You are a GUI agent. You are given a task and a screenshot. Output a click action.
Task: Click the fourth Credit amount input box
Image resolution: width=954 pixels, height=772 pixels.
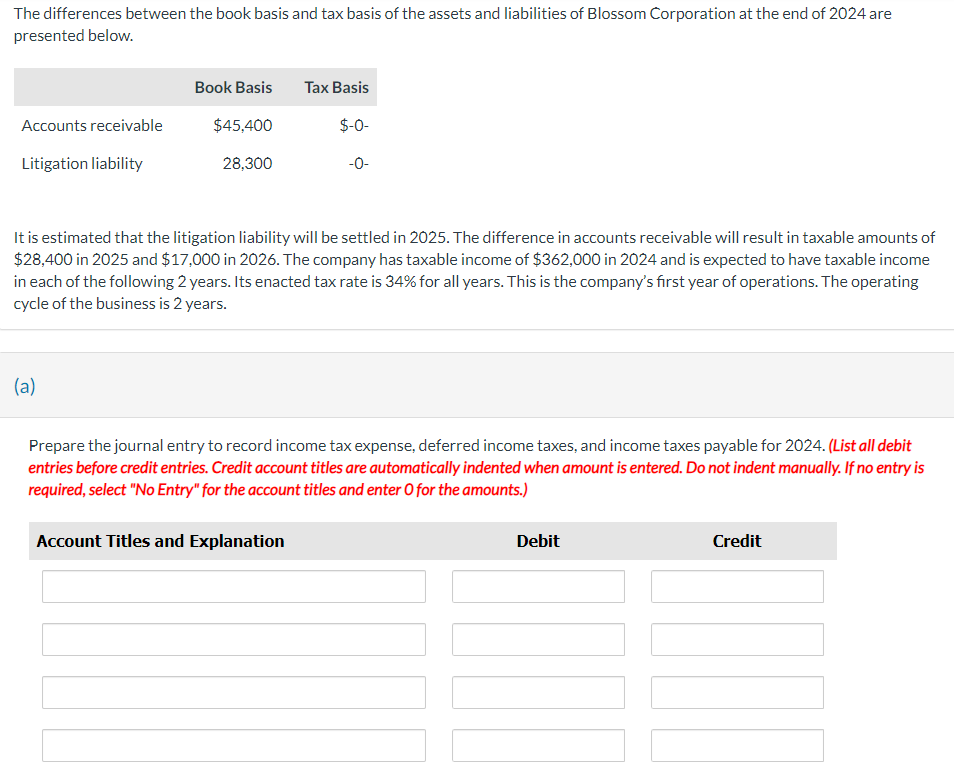tap(736, 745)
